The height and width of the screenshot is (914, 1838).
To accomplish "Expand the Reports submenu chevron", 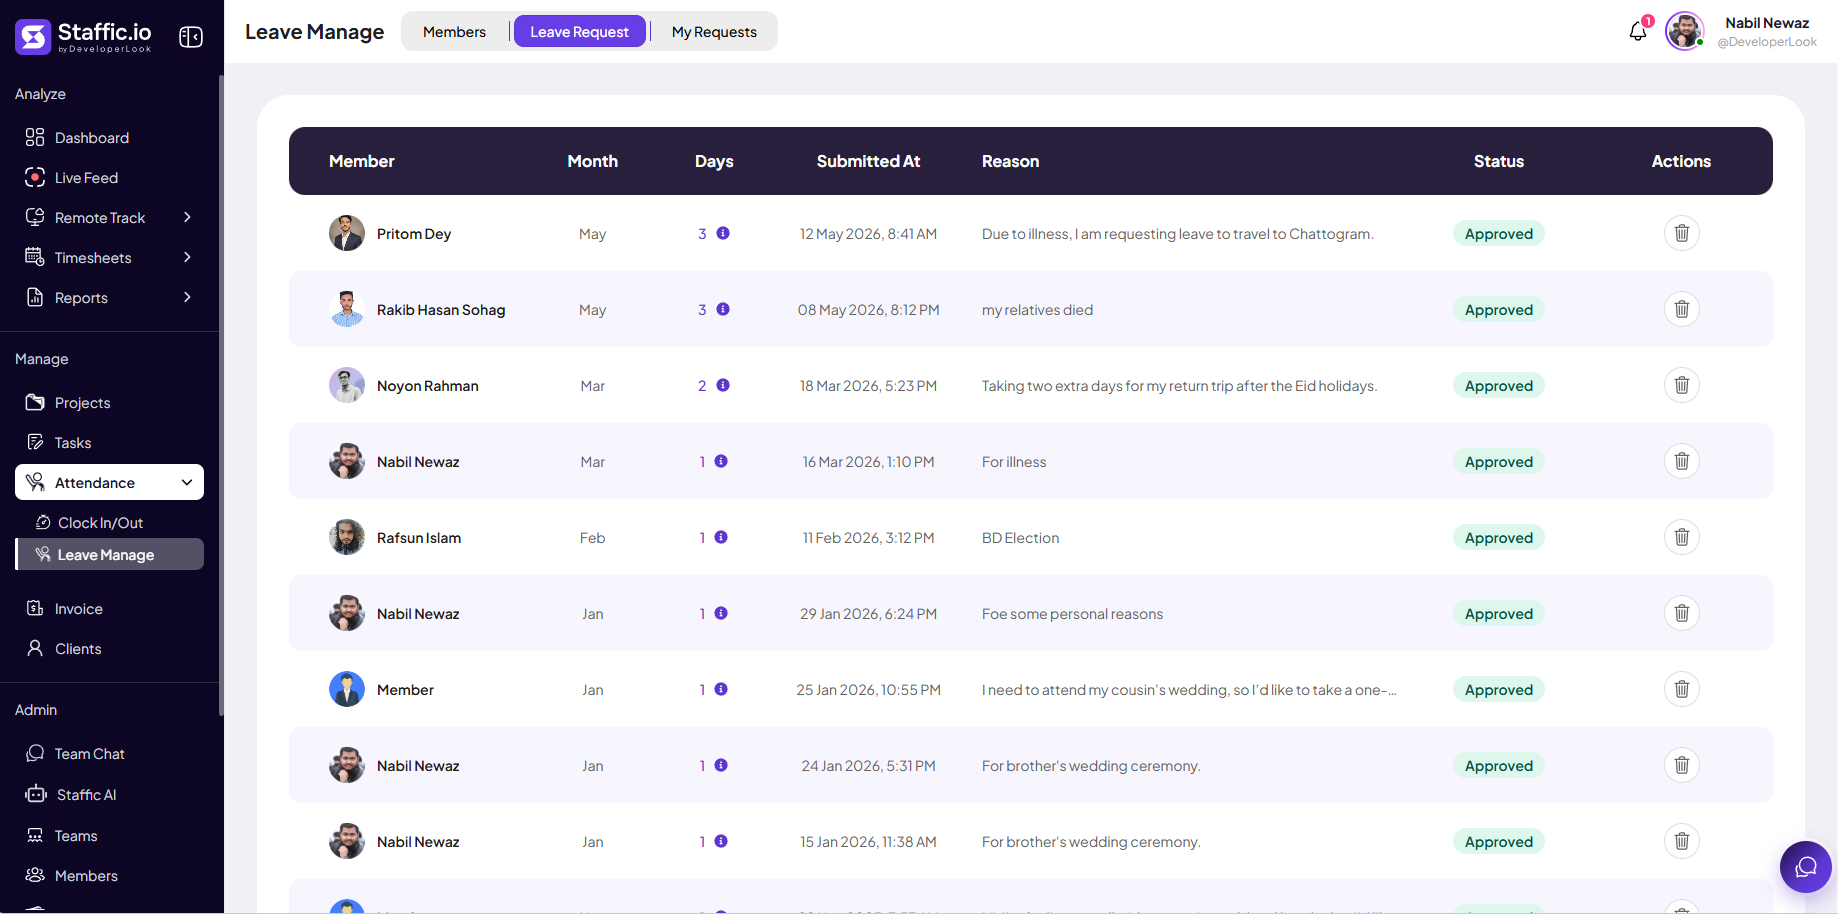I will click(187, 297).
